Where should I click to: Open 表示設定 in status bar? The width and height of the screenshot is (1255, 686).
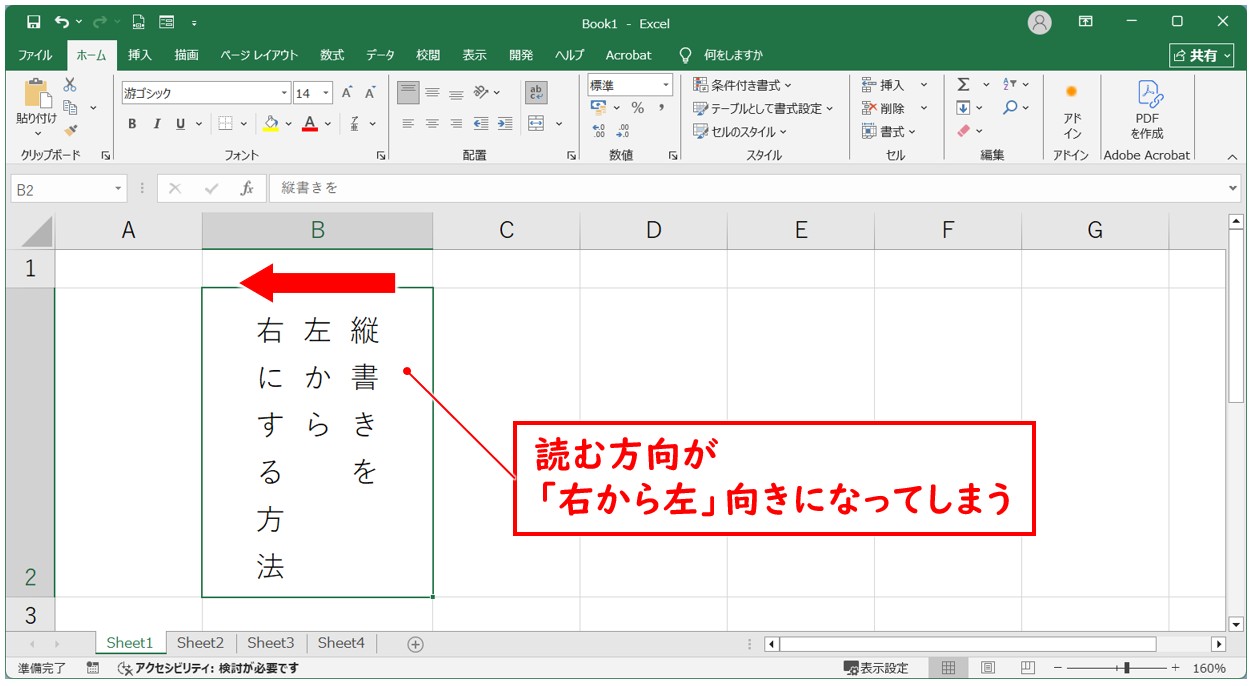click(876, 668)
